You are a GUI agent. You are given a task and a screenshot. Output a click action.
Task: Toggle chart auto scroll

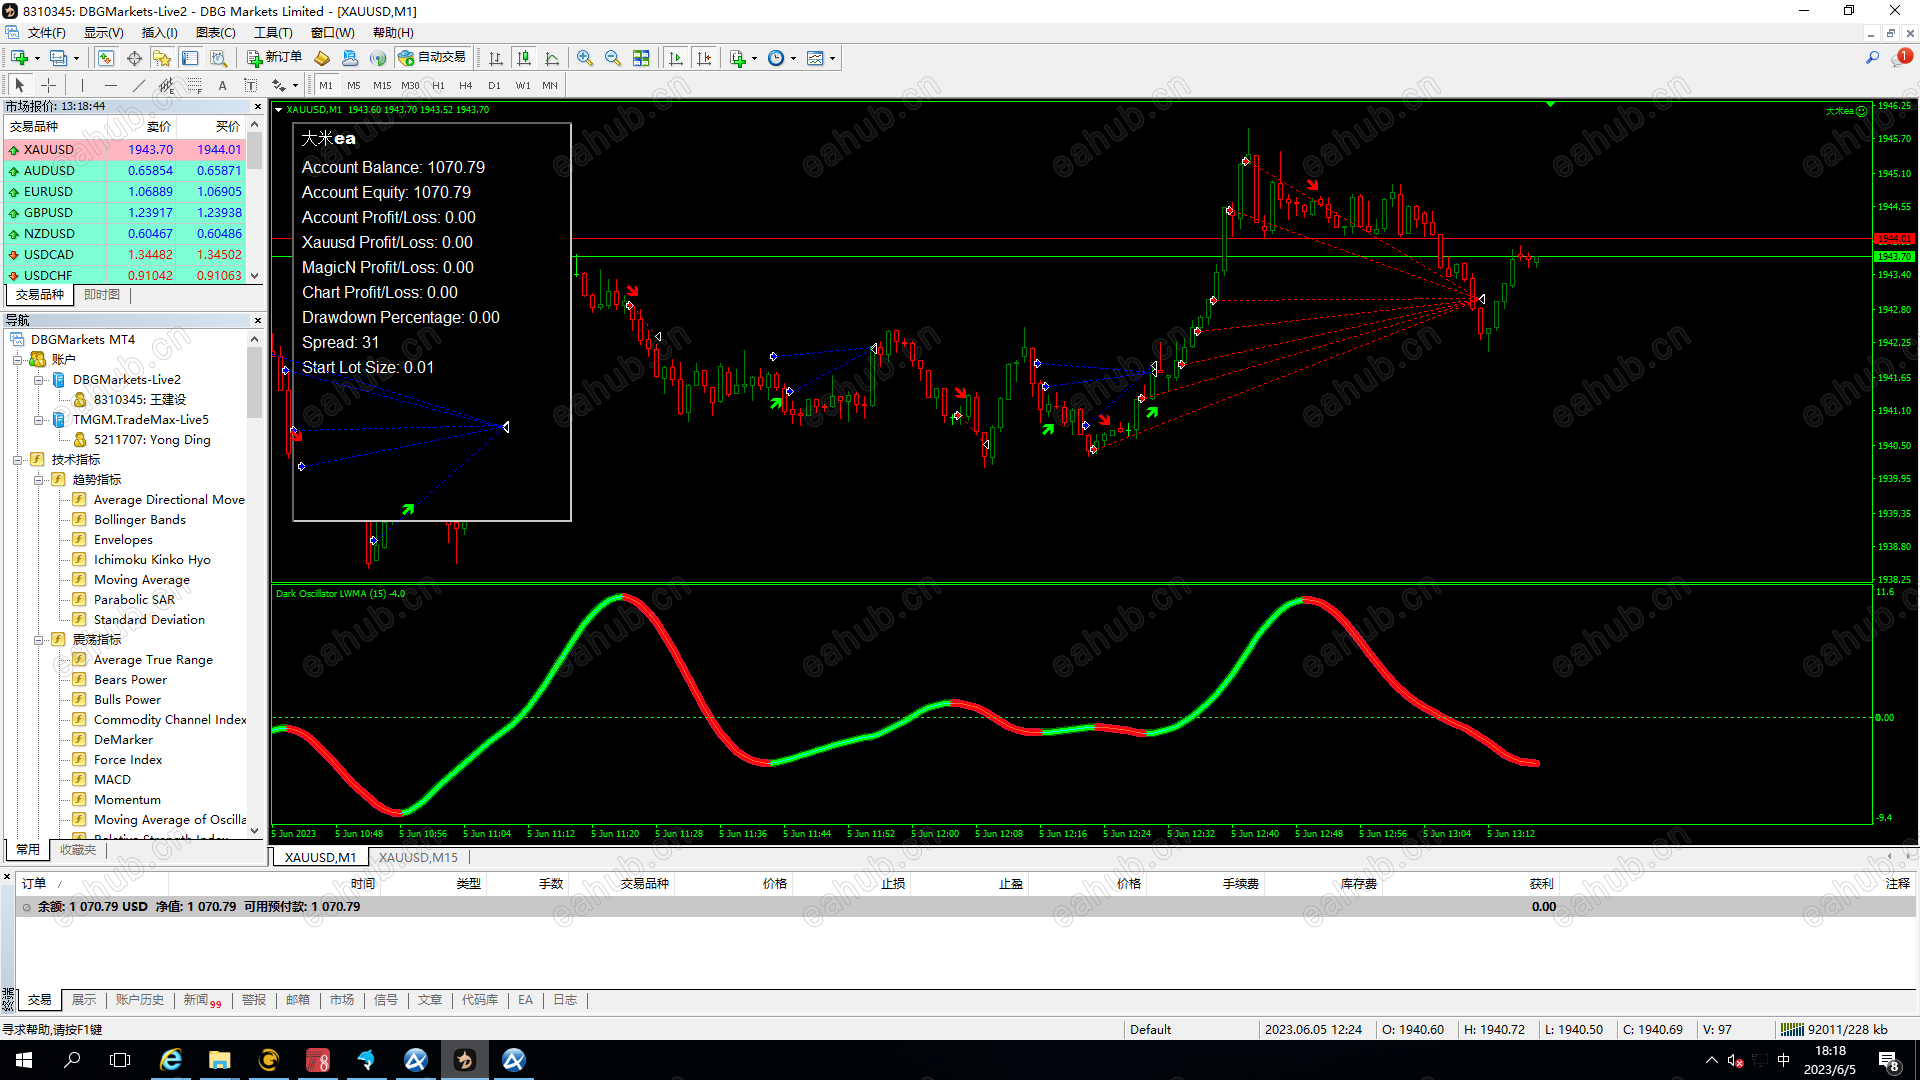(676, 58)
